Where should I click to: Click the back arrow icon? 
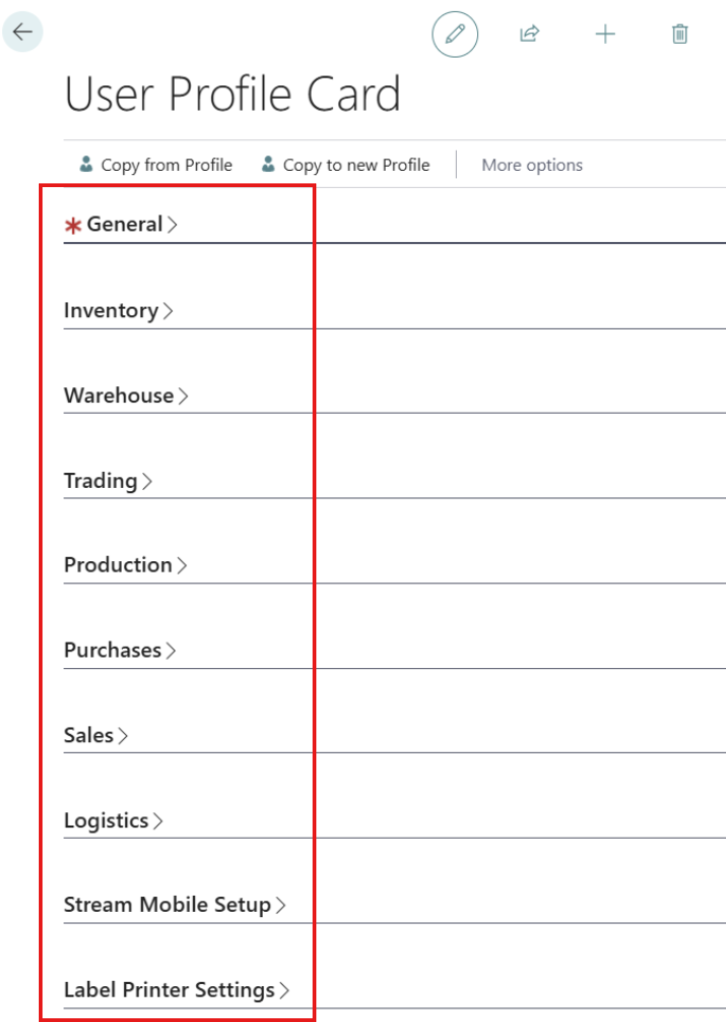[22, 32]
